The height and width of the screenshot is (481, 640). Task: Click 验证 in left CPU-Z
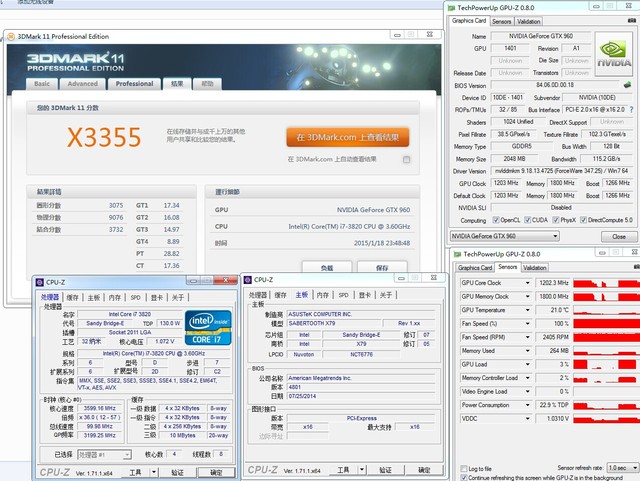(x=177, y=472)
